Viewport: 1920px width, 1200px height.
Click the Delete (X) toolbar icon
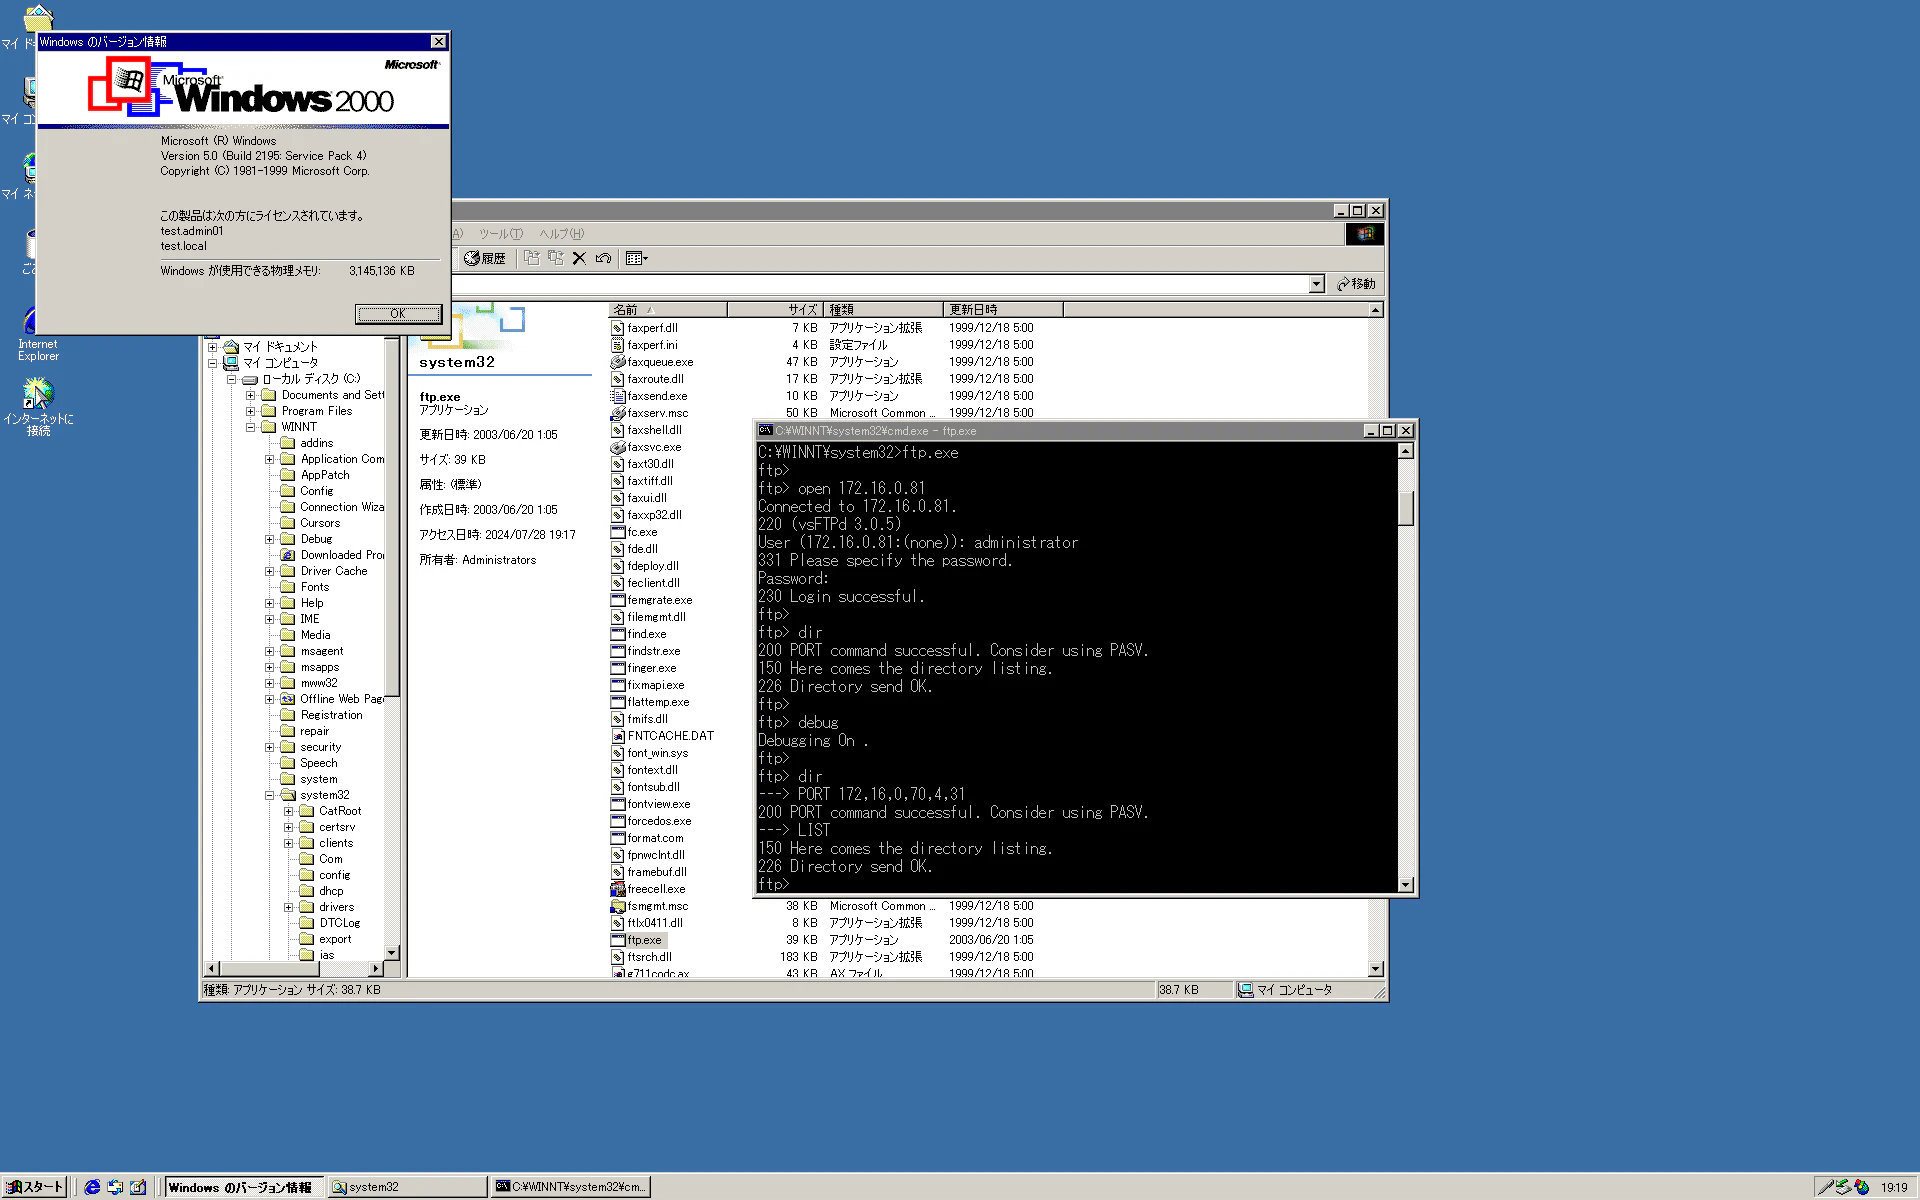(579, 258)
